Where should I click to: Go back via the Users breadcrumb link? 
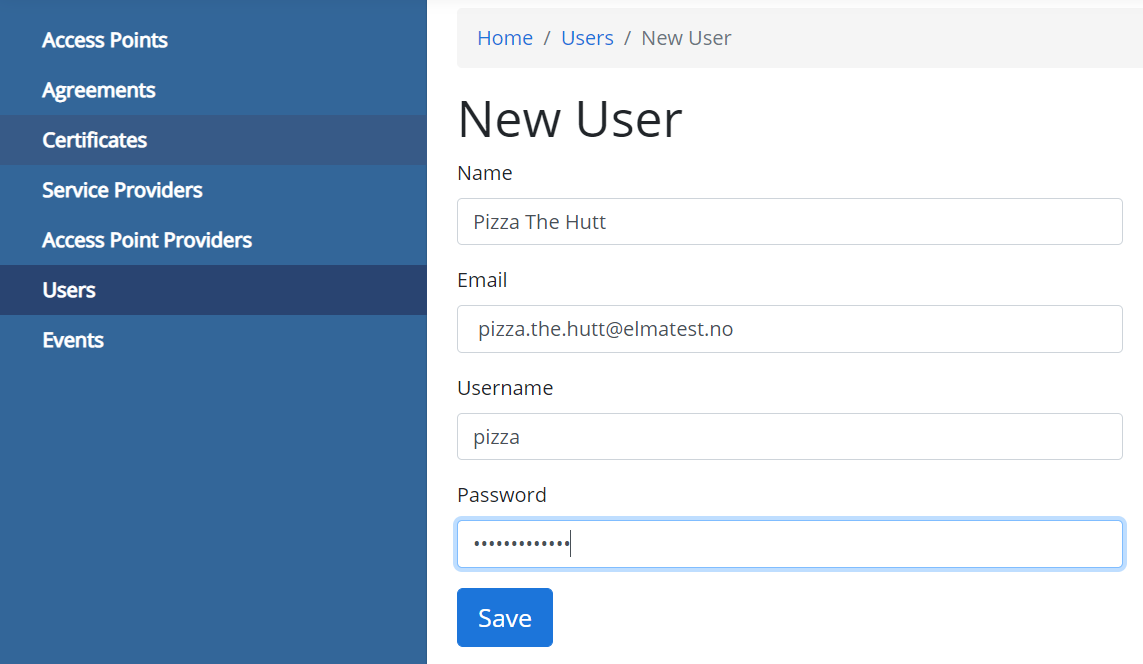(587, 38)
